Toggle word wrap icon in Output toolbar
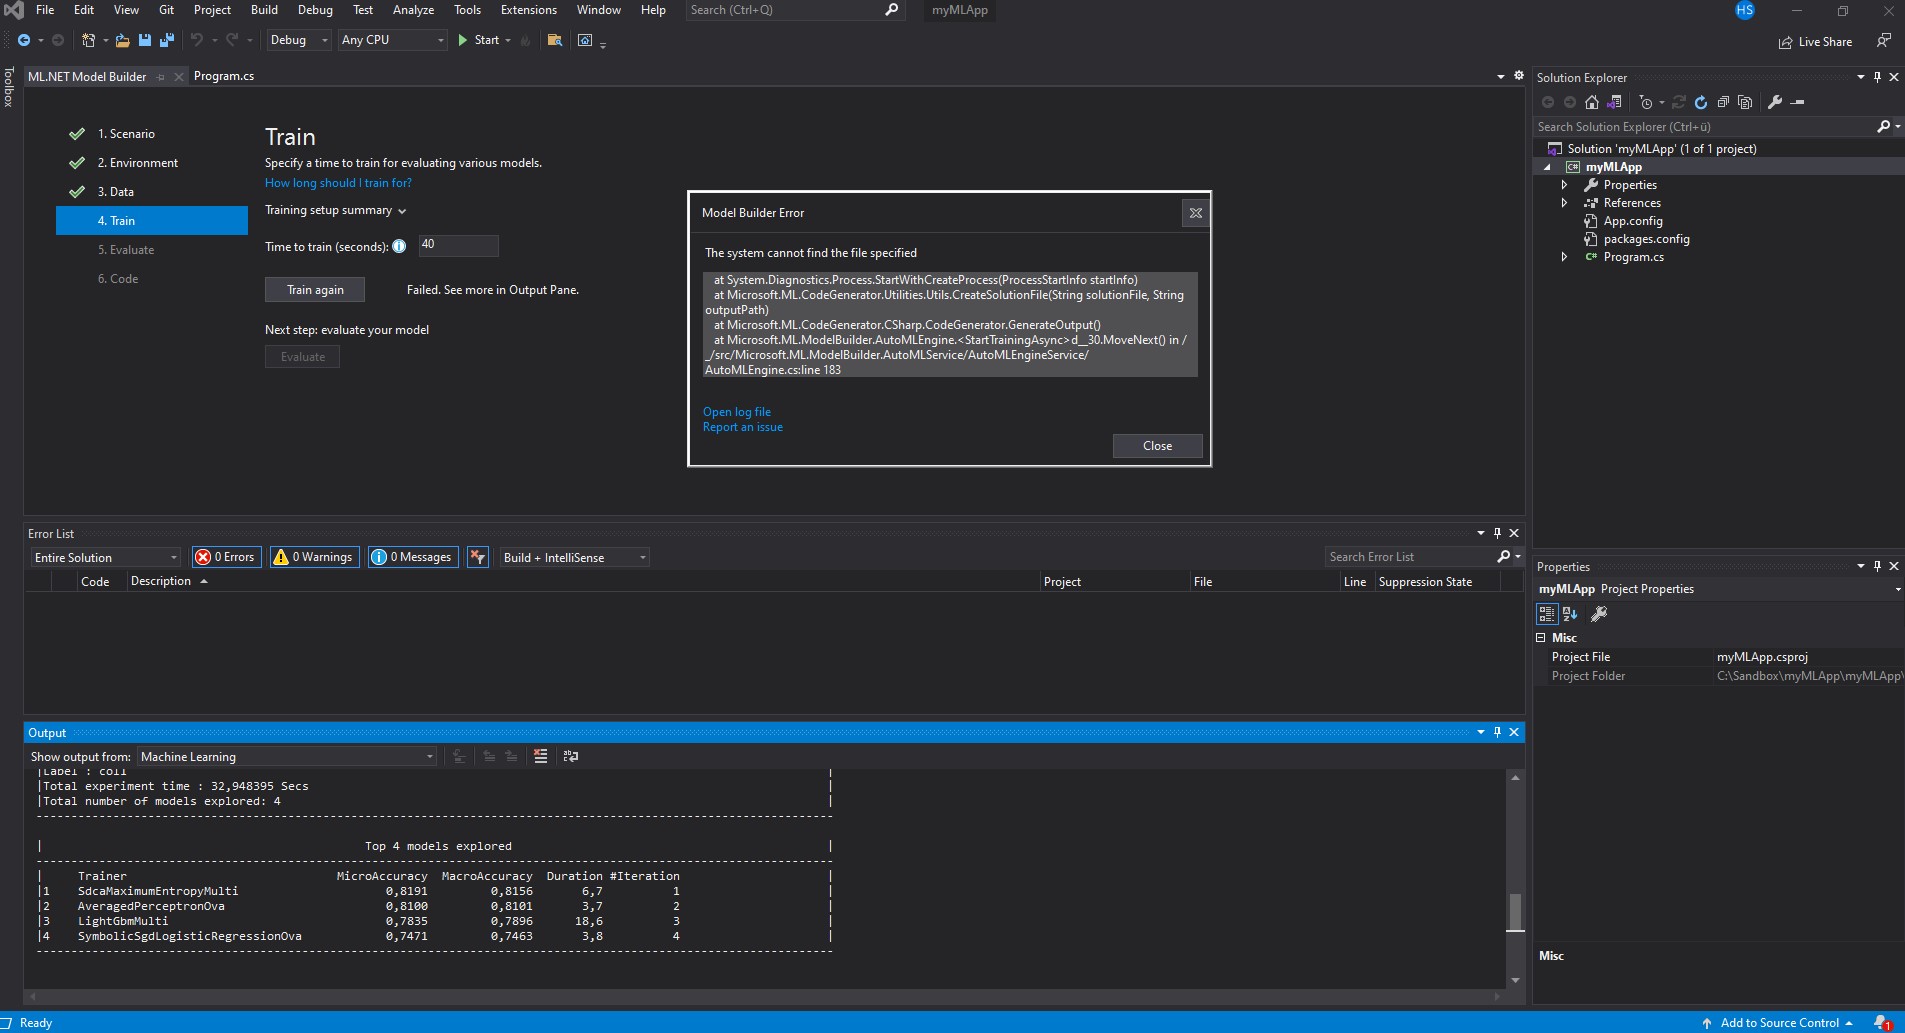This screenshot has width=1905, height=1033. [570, 756]
